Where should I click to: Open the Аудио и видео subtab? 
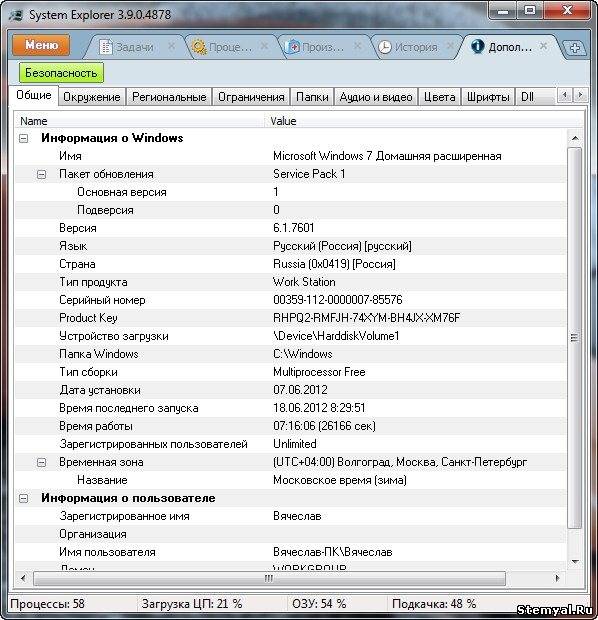pos(376,97)
